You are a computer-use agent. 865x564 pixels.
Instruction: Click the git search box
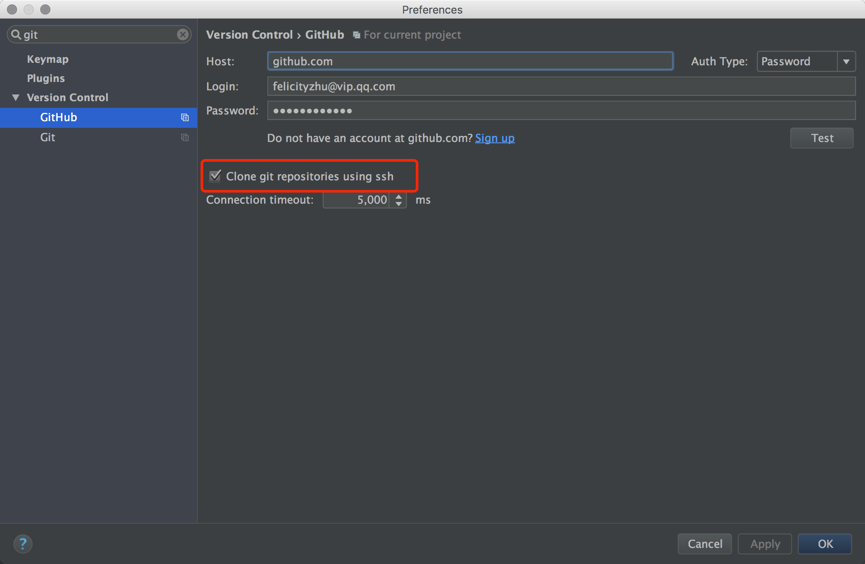99,35
